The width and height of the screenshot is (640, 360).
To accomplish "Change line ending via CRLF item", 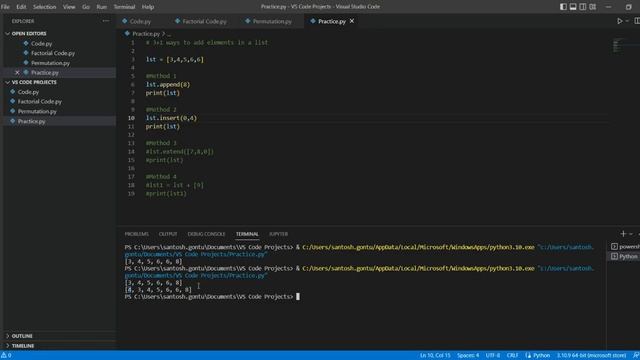I will (x=512, y=356).
